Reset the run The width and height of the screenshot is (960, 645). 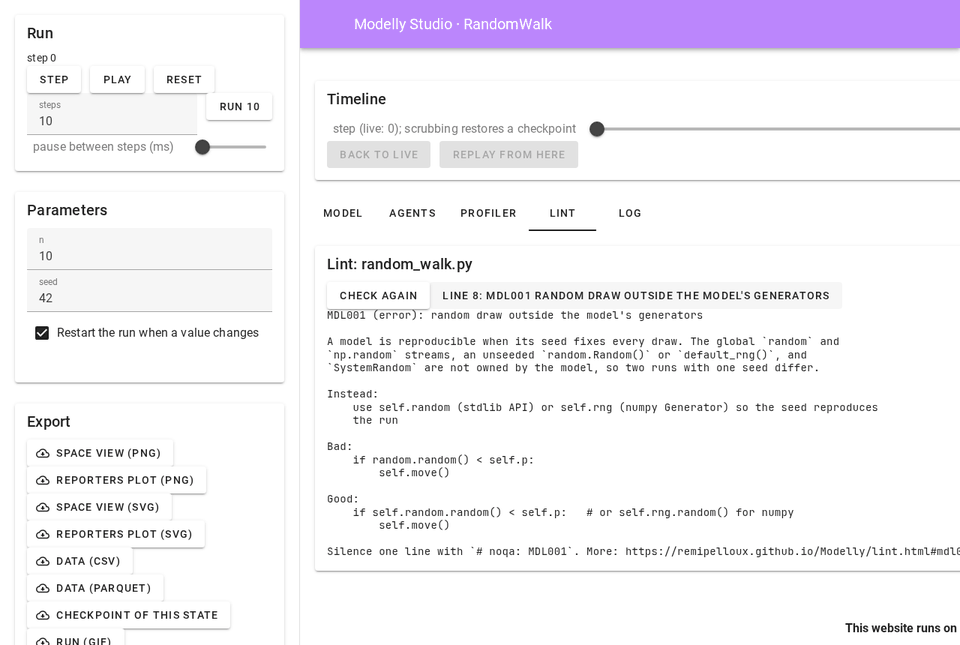click(x=184, y=80)
